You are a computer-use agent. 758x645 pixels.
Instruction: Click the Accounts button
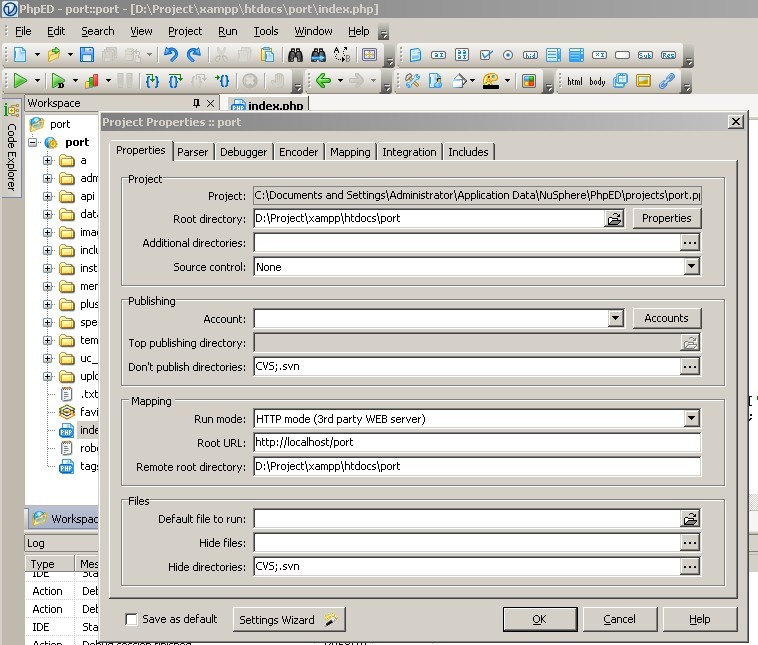[x=667, y=318]
